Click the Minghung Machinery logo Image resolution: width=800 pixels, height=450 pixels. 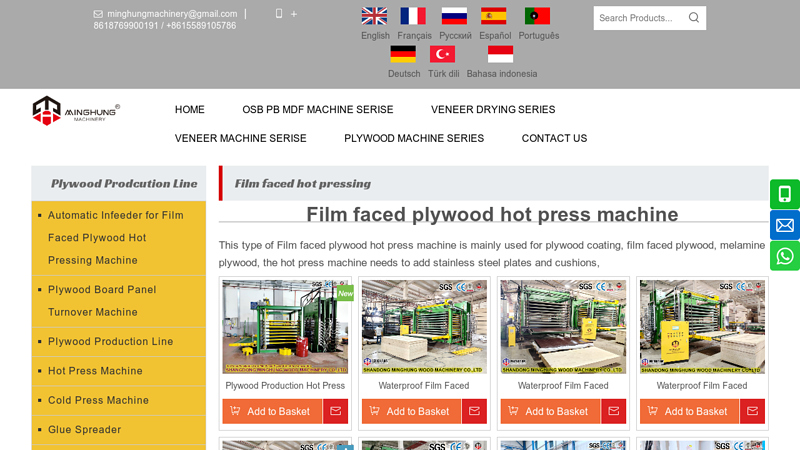point(76,111)
